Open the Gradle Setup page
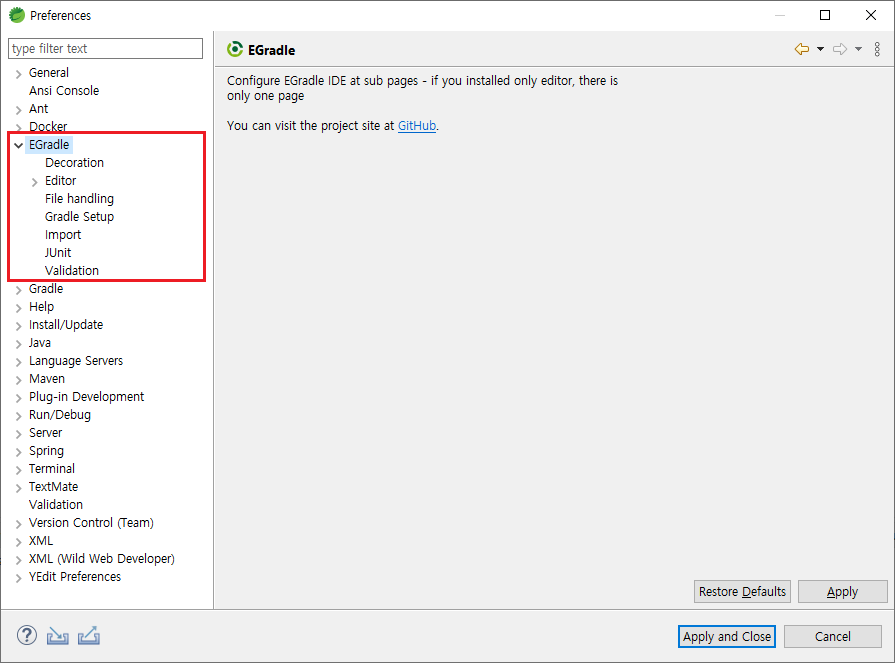Viewport: 895px width, 663px height. (79, 217)
